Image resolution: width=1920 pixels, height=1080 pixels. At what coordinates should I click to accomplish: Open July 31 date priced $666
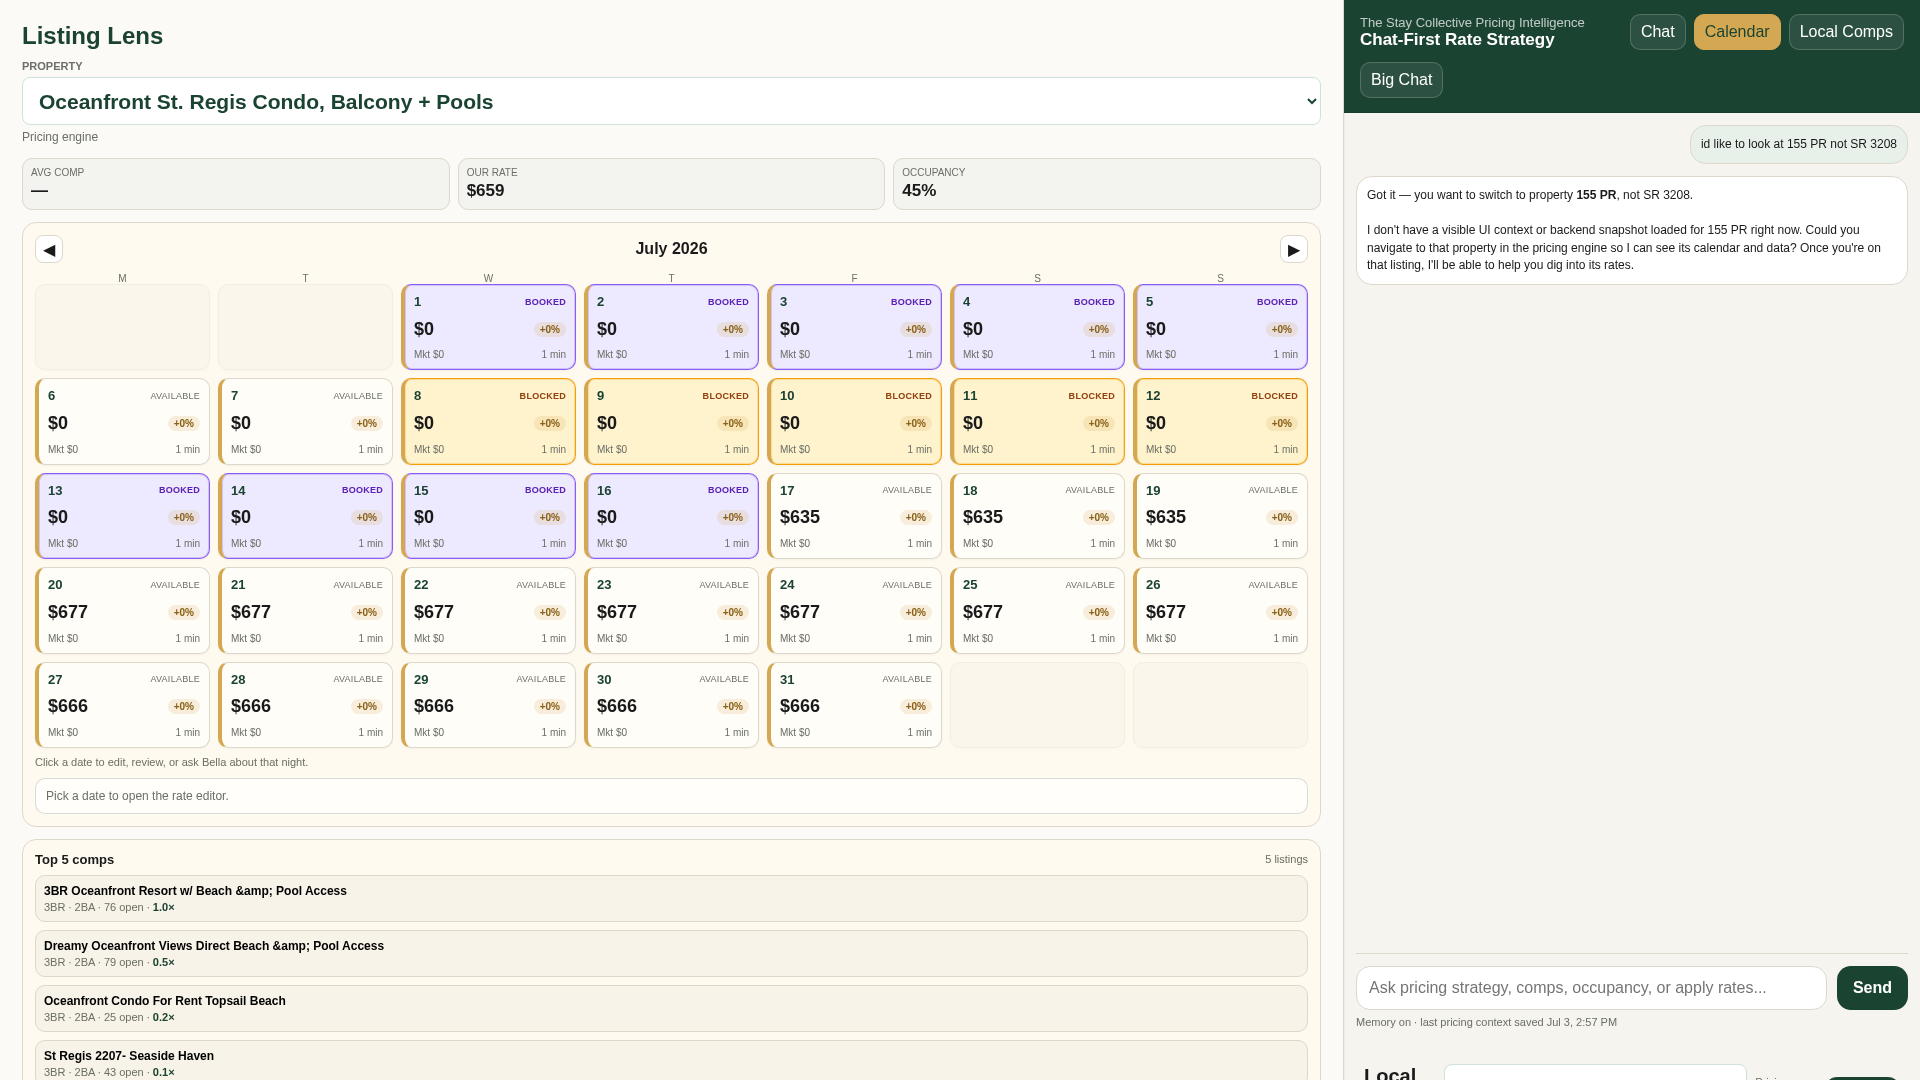coord(854,705)
